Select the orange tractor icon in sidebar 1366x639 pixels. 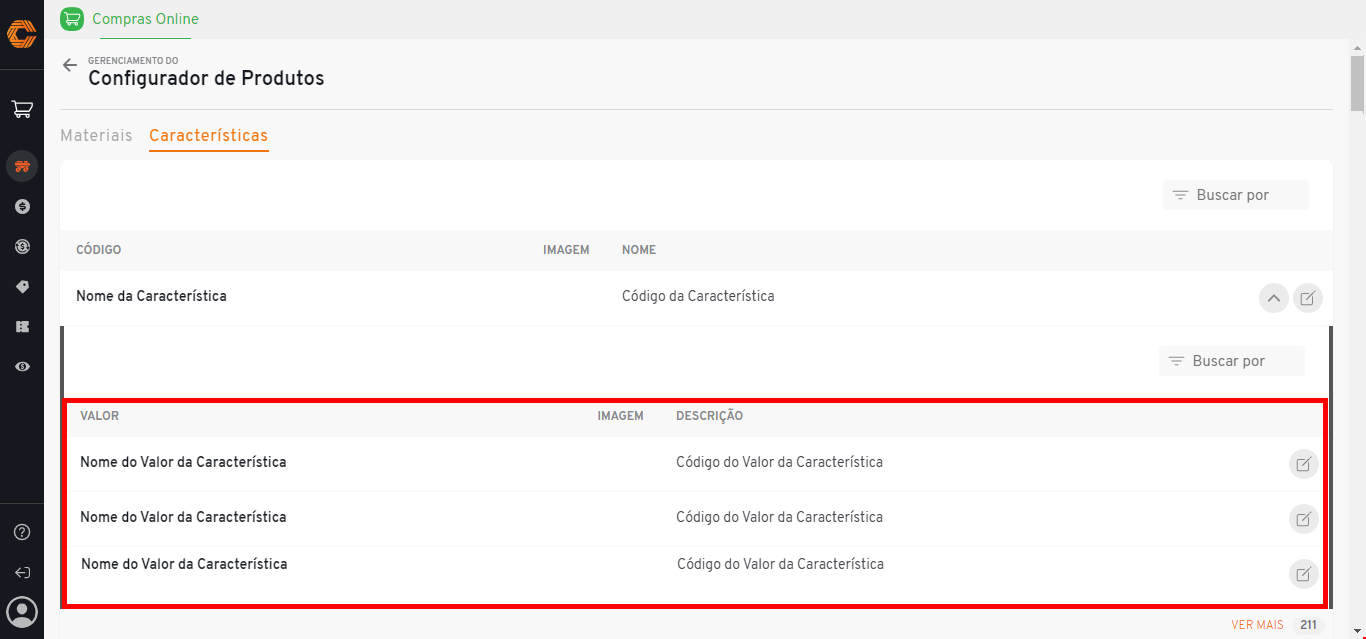pyautogui.click(x=22, y=166)
